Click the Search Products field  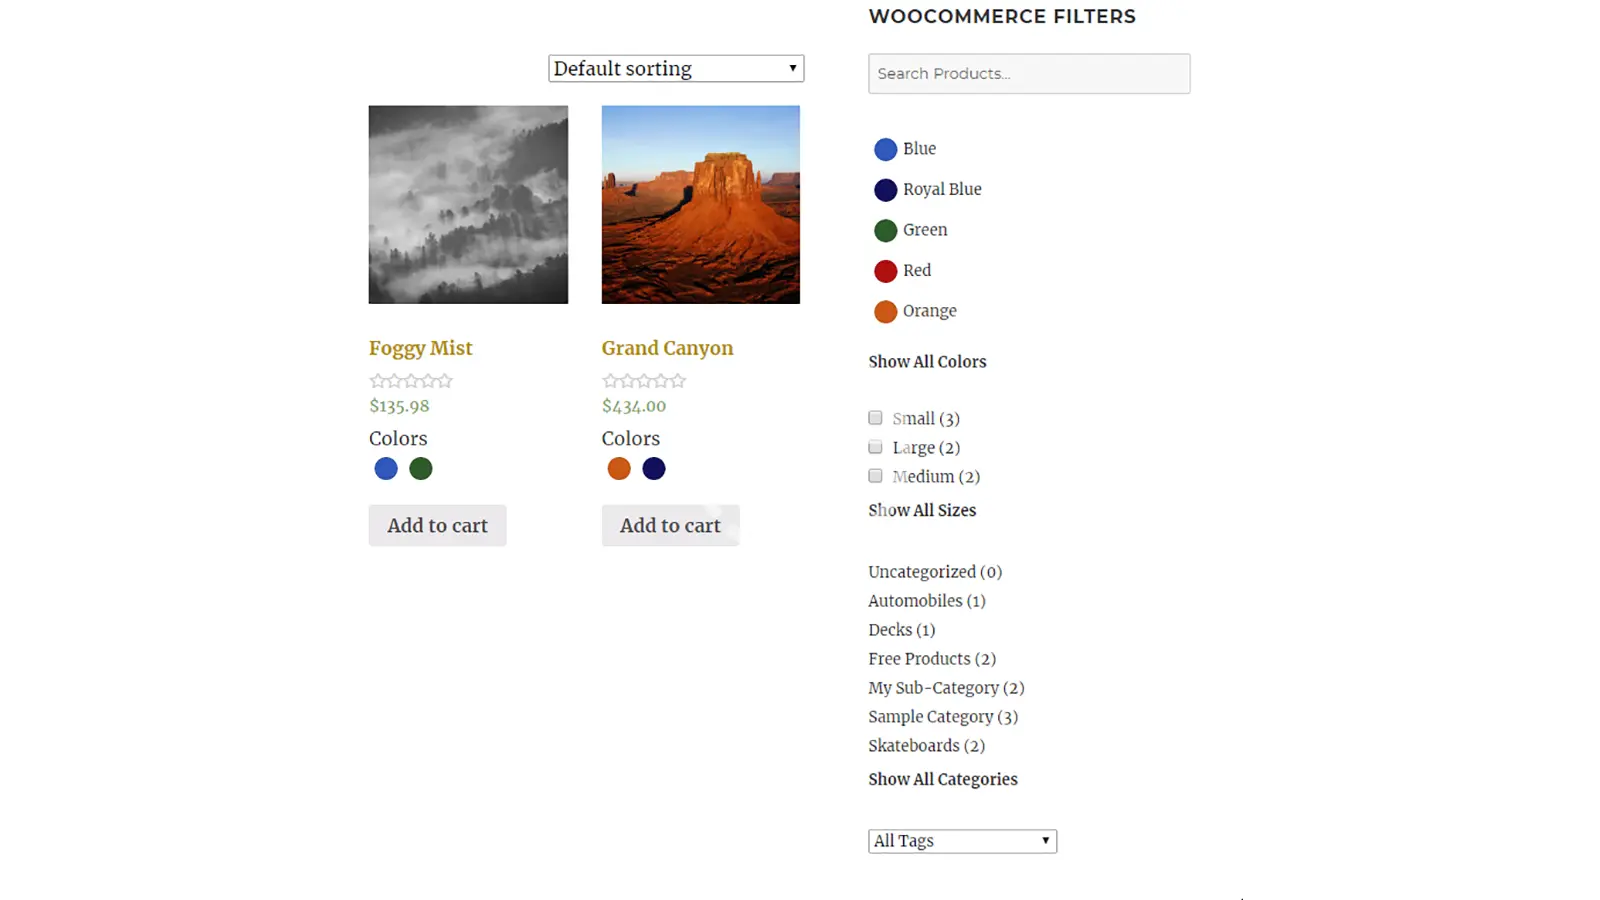(1029, 74)
